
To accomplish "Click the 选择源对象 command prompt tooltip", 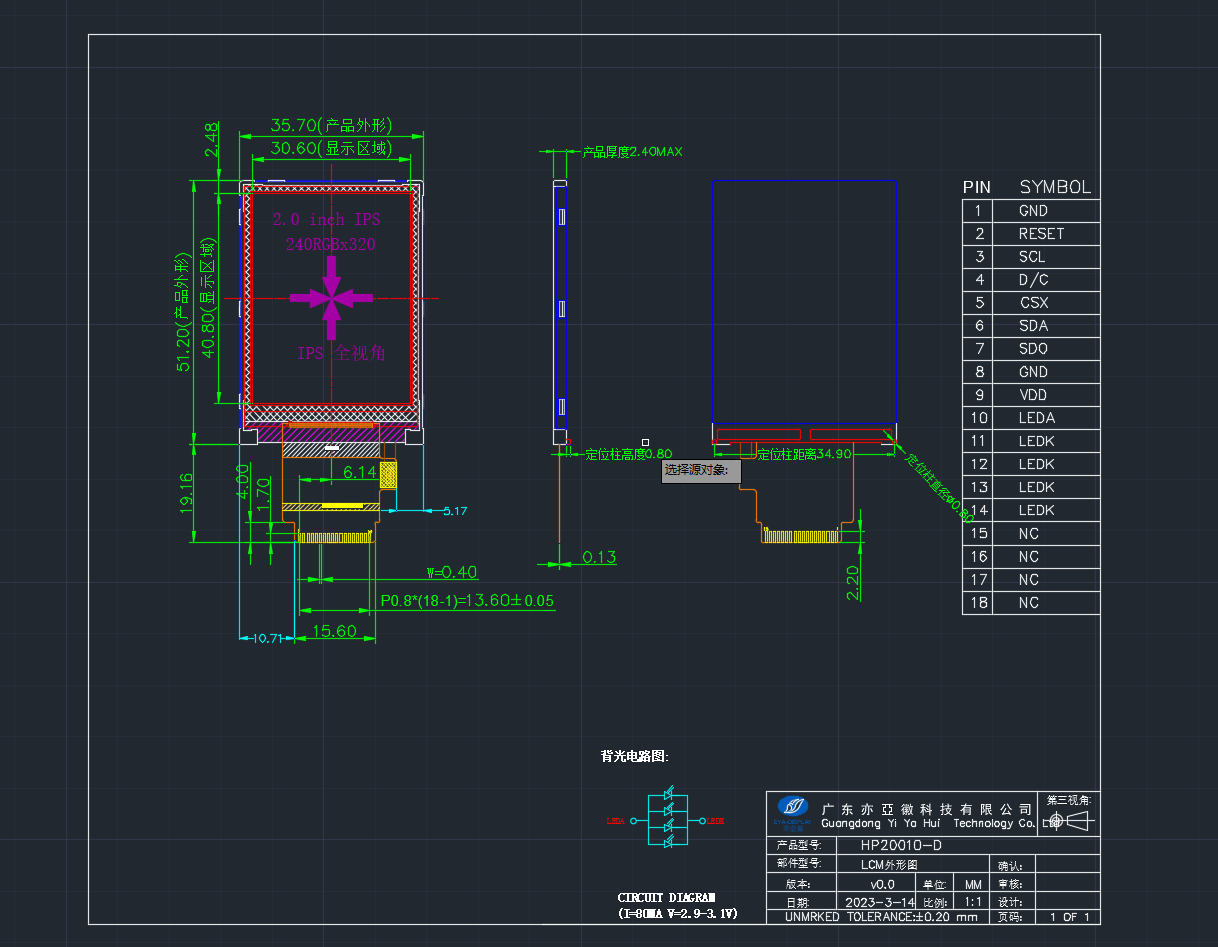I will 701,470.
